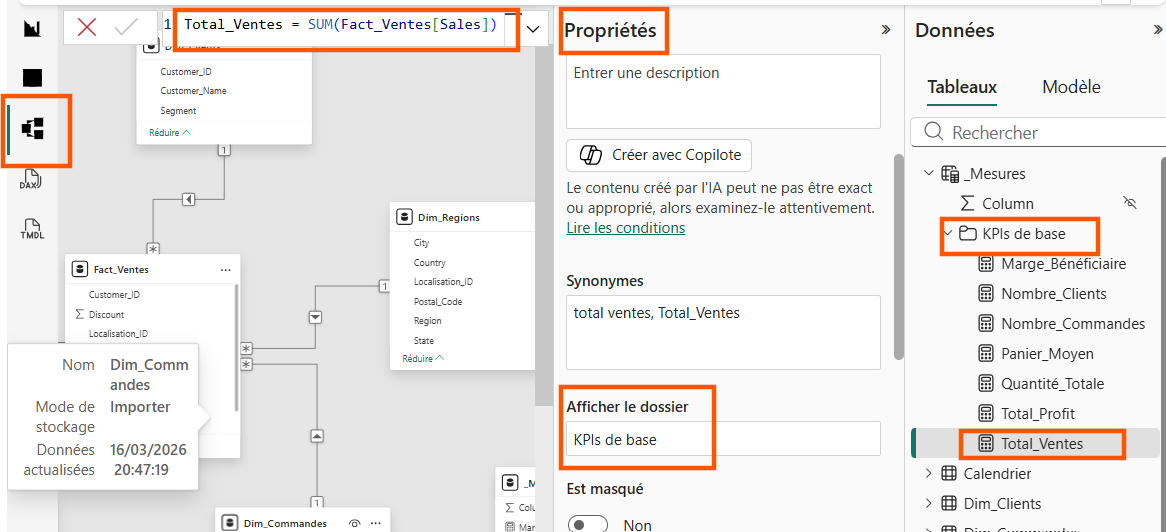
Task: Toggle the Est masqué switch
Action: pyautogui.click(x=587, y=525)
